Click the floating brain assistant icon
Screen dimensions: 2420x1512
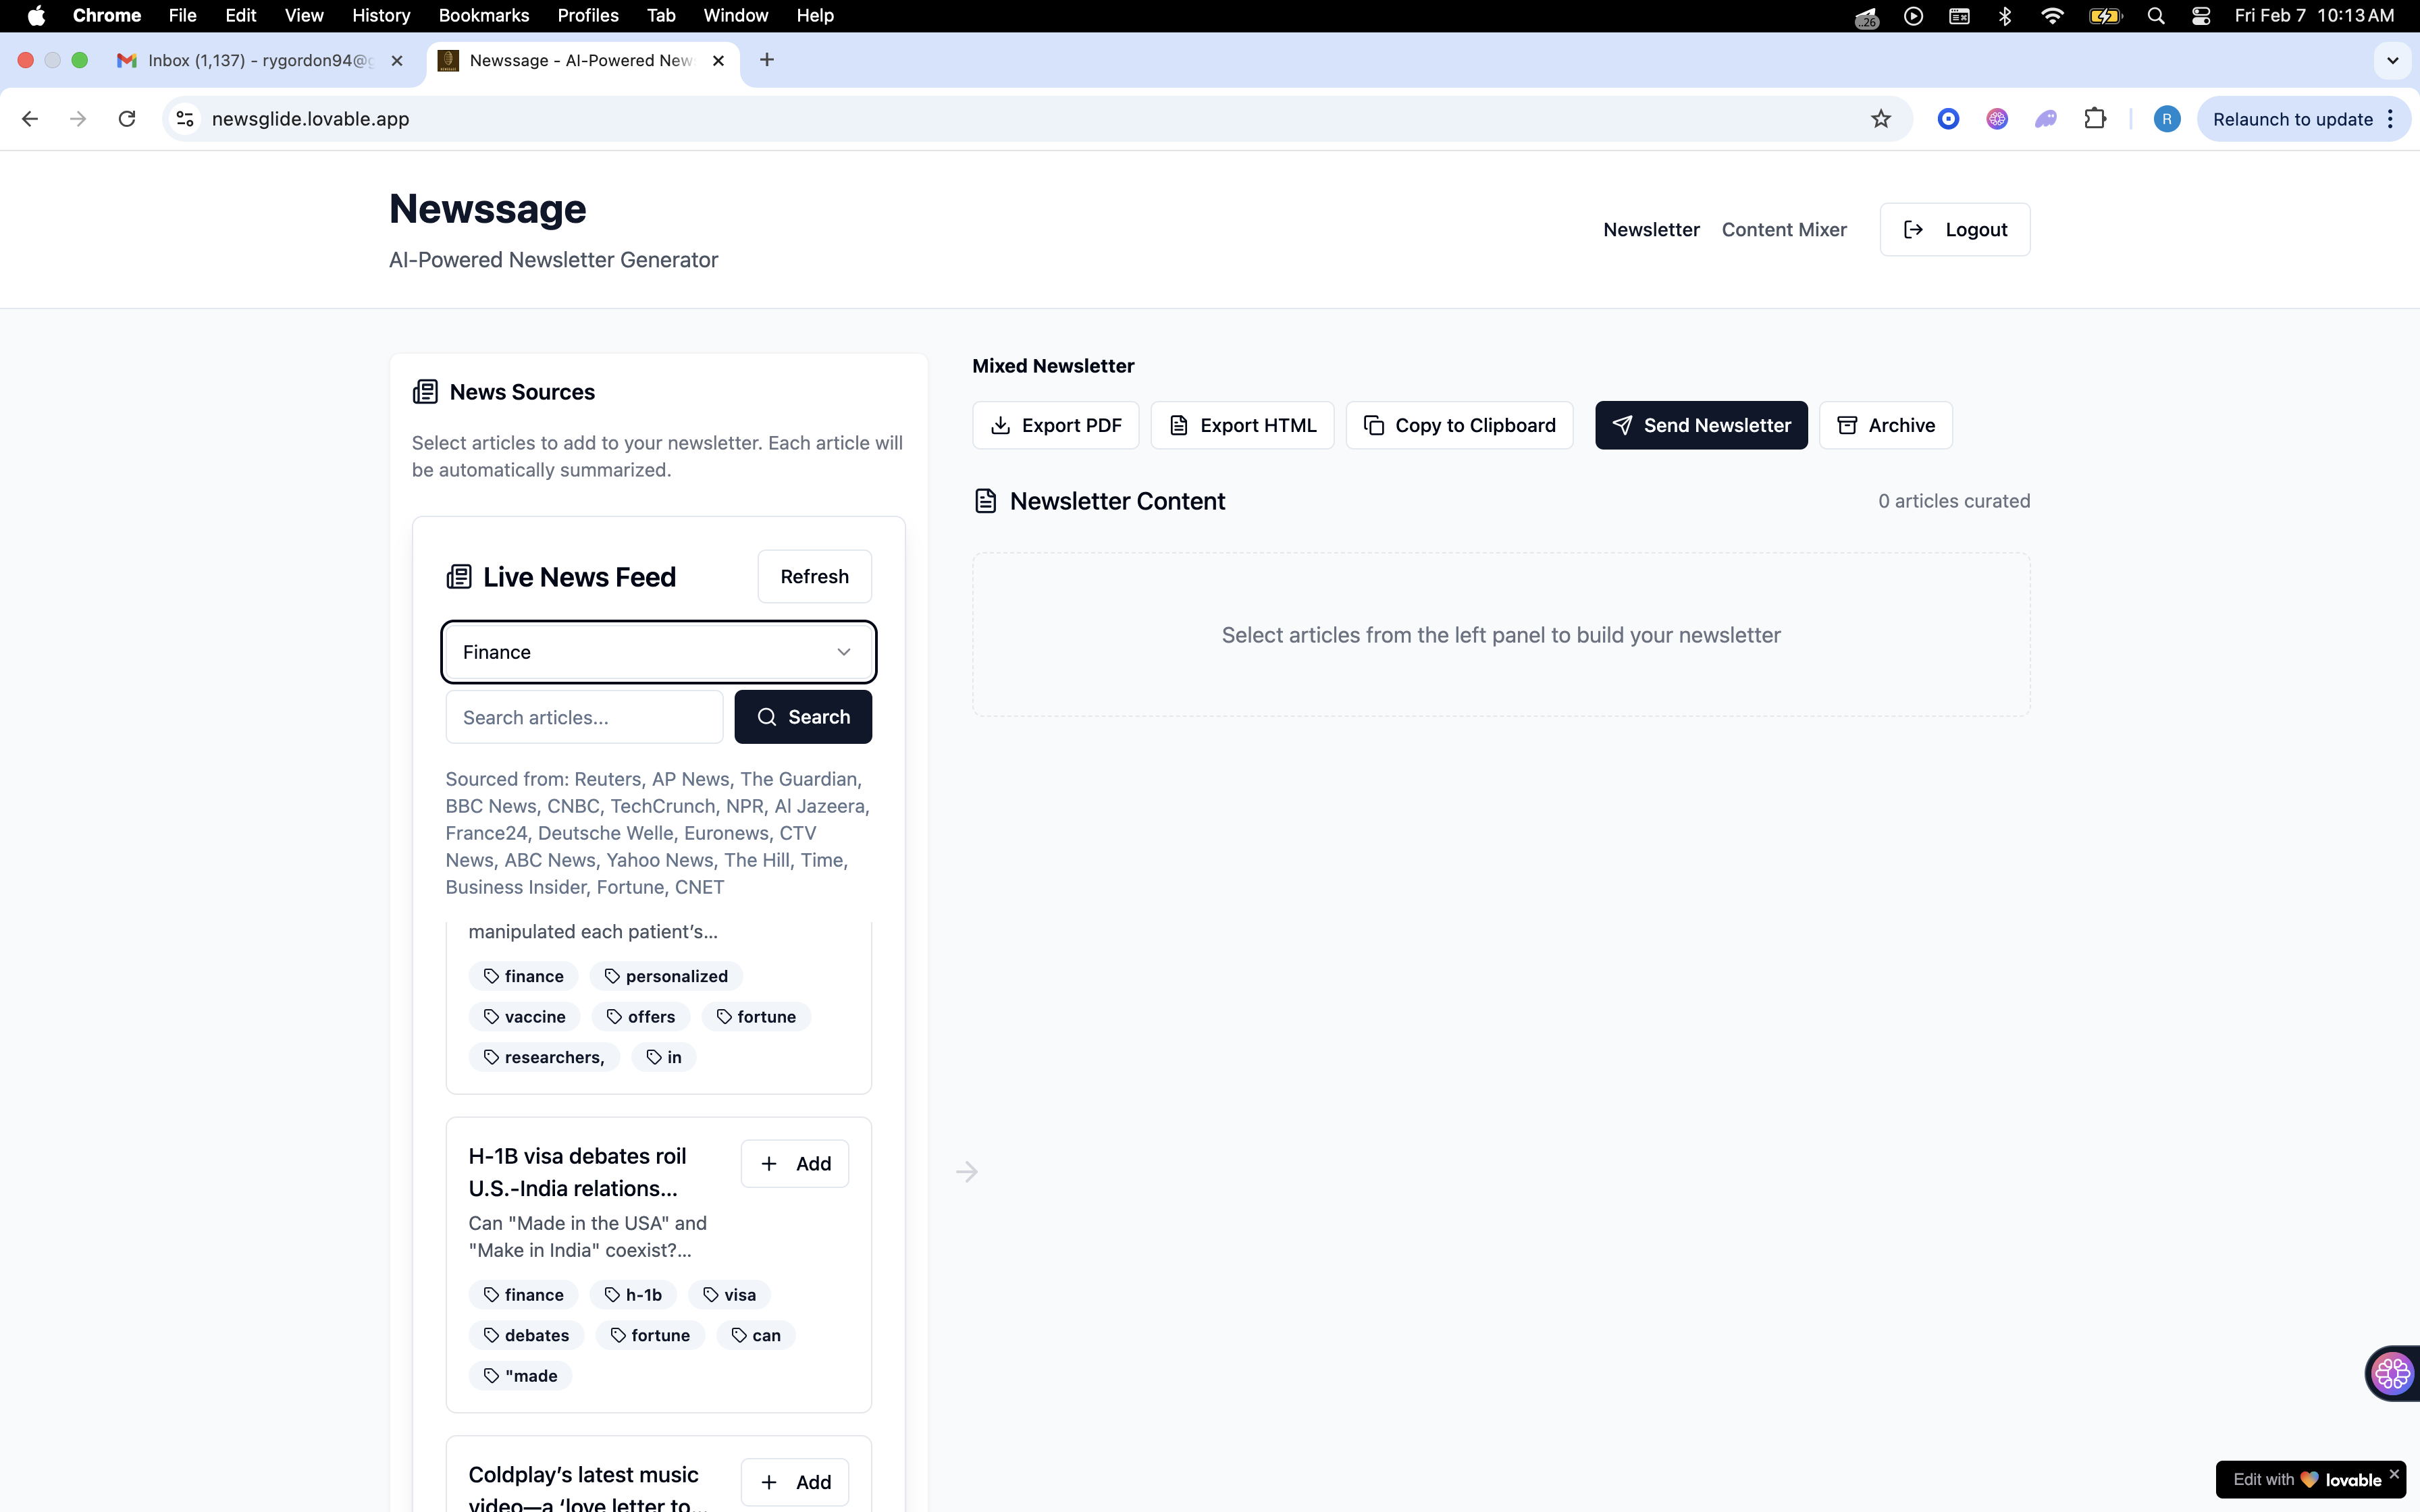pyautogui.click(x=2392, y=1373)
